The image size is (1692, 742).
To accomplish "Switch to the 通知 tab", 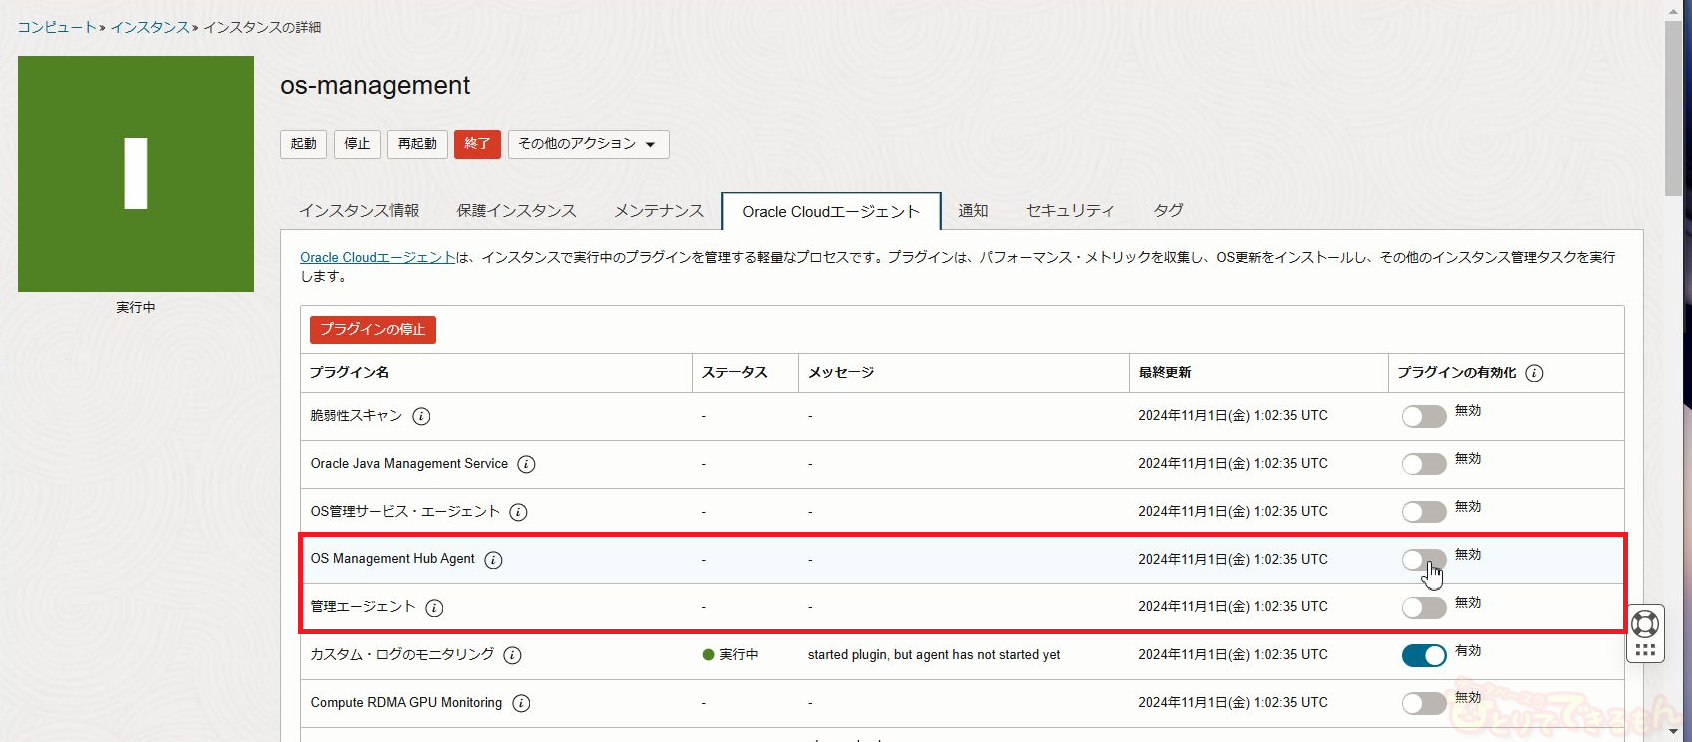I will pyautogui.click(x=973, y=211).
